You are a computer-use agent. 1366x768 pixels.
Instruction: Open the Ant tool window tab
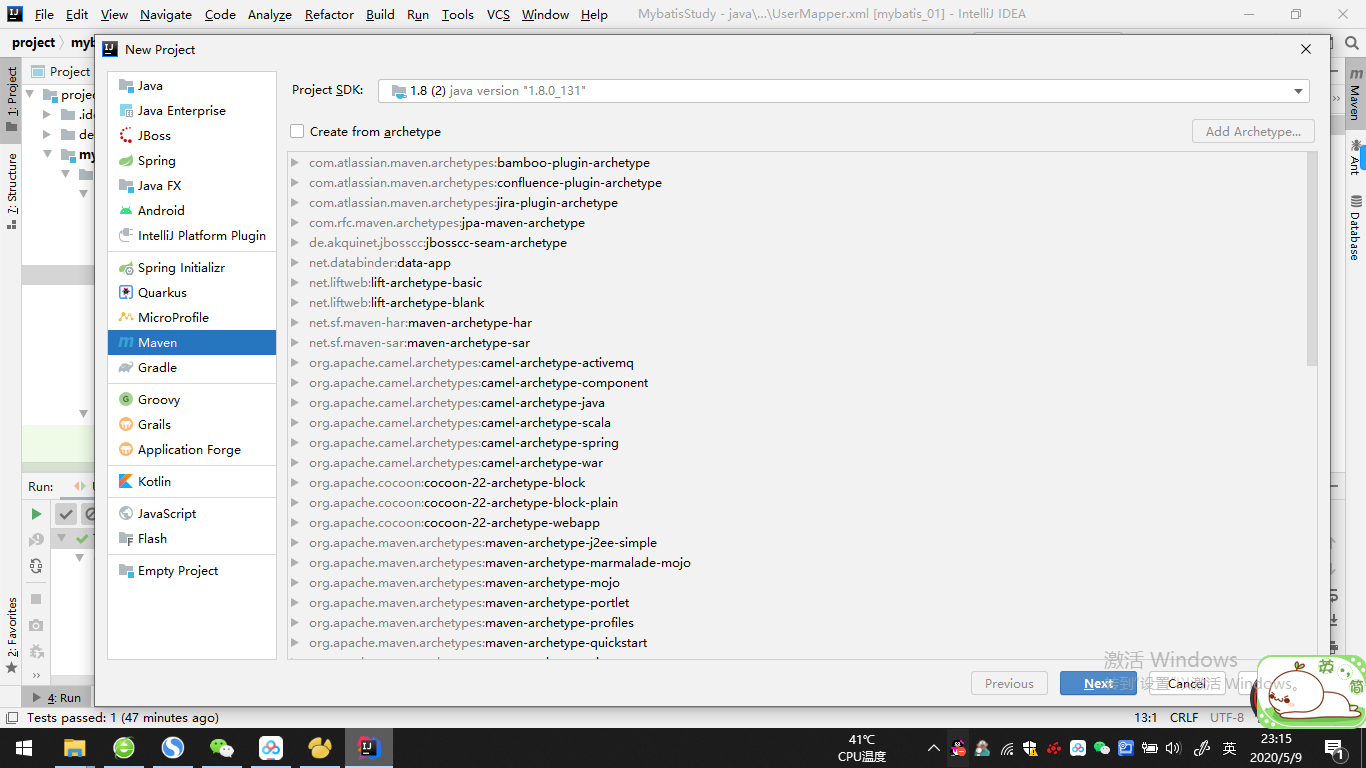pyautogui.click(x=1355, y=157)
